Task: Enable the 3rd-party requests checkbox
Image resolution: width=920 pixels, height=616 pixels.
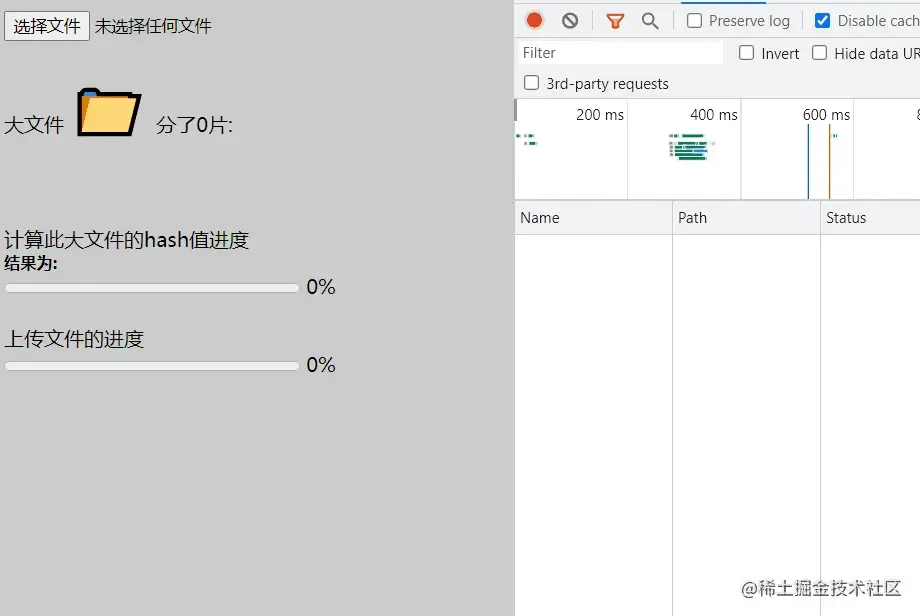Action: tap(531, 83)
